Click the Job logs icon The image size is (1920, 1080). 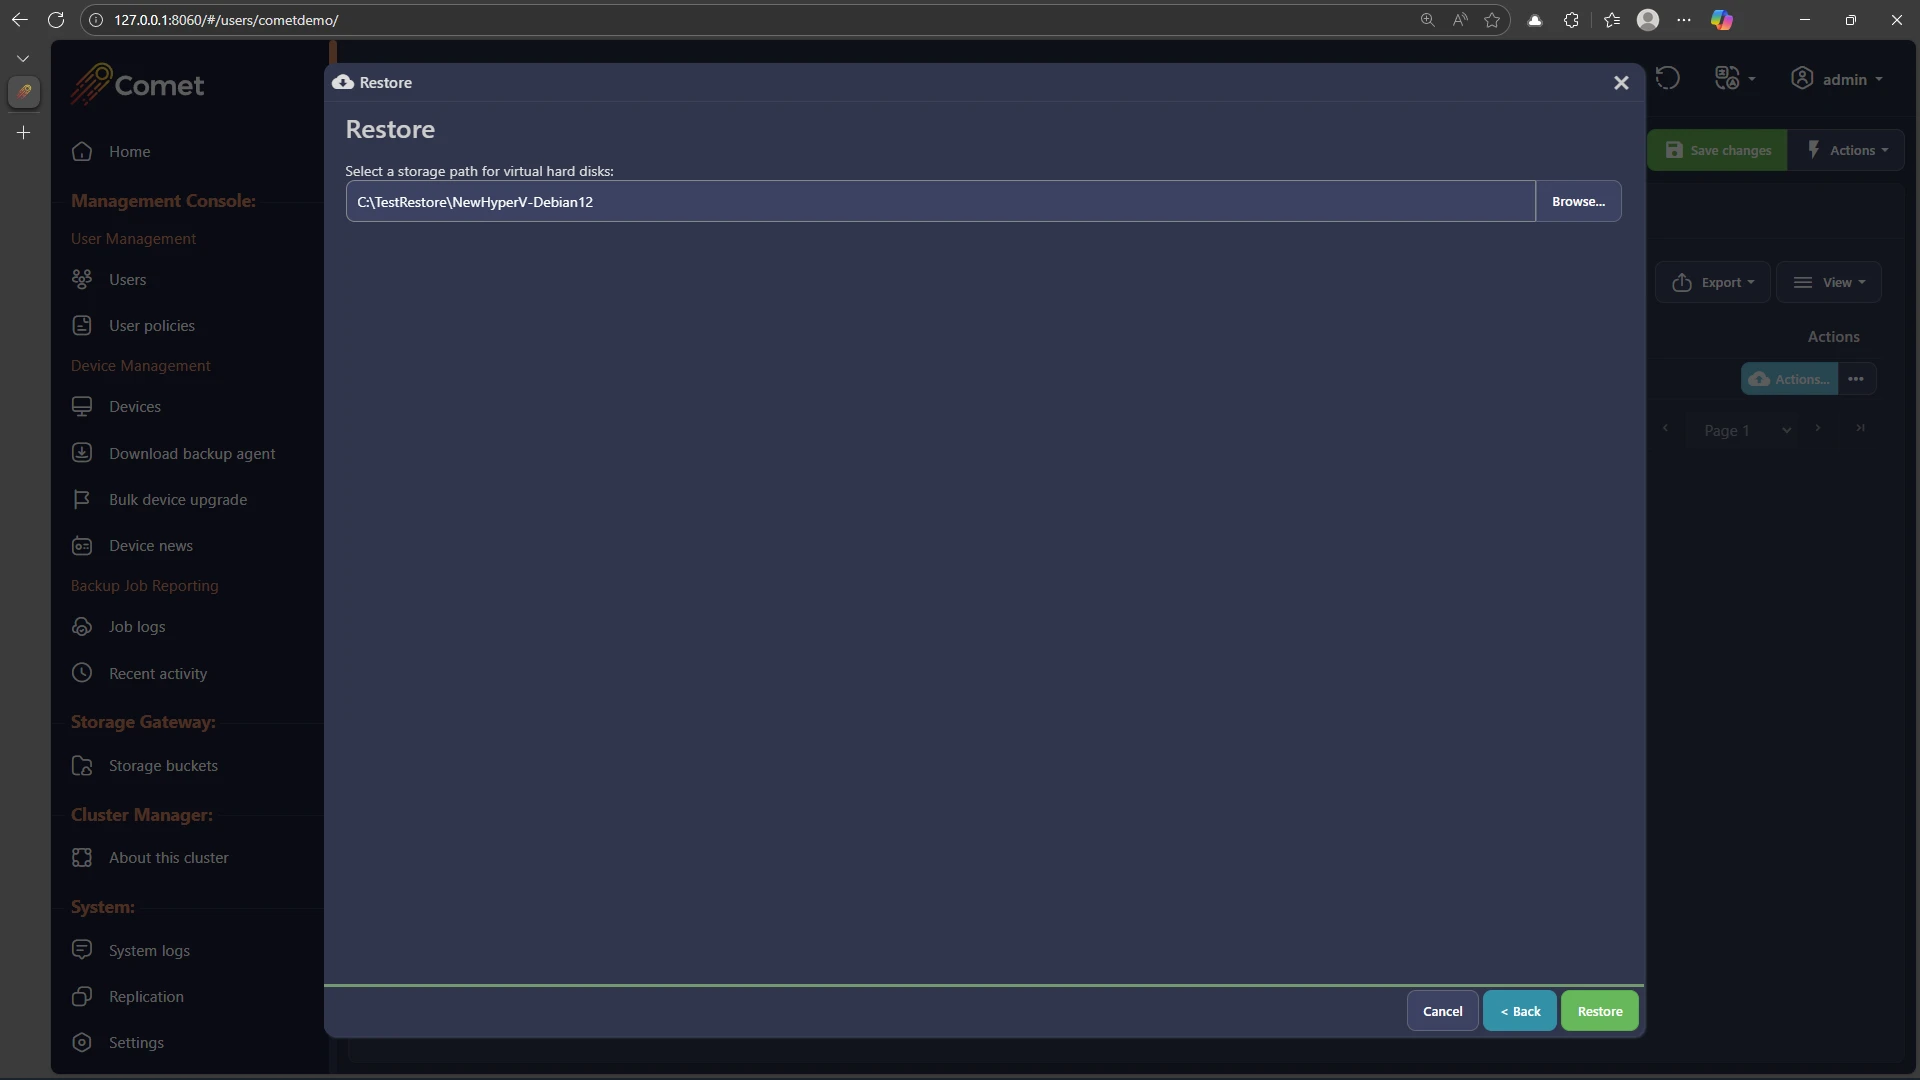click(82, 626)
